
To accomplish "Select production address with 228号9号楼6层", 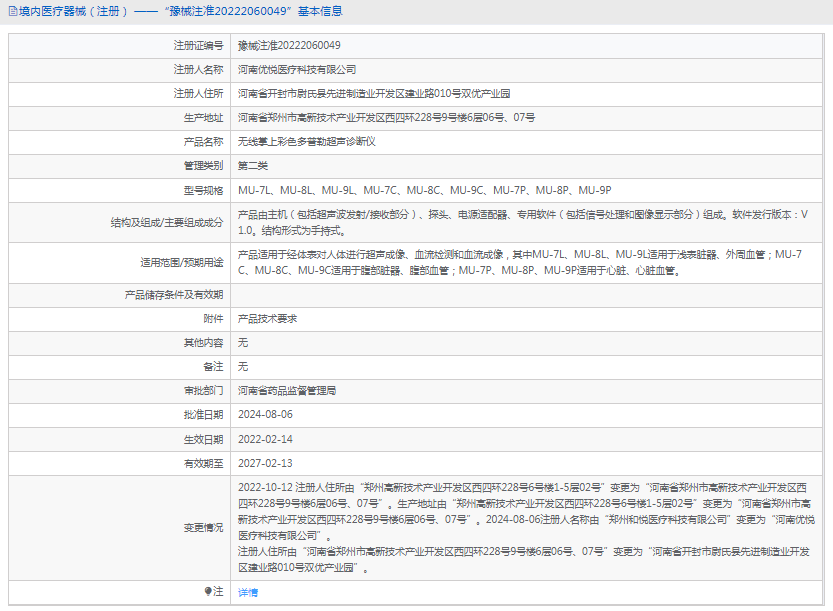I will [x=386, y=117].
